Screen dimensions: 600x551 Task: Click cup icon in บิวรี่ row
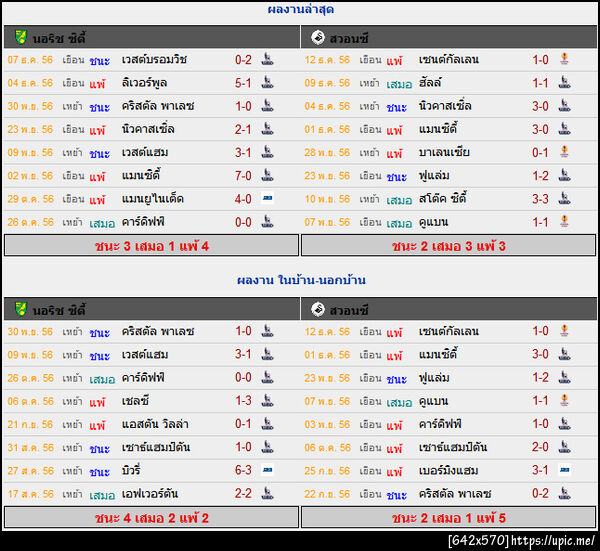point(267,470)
